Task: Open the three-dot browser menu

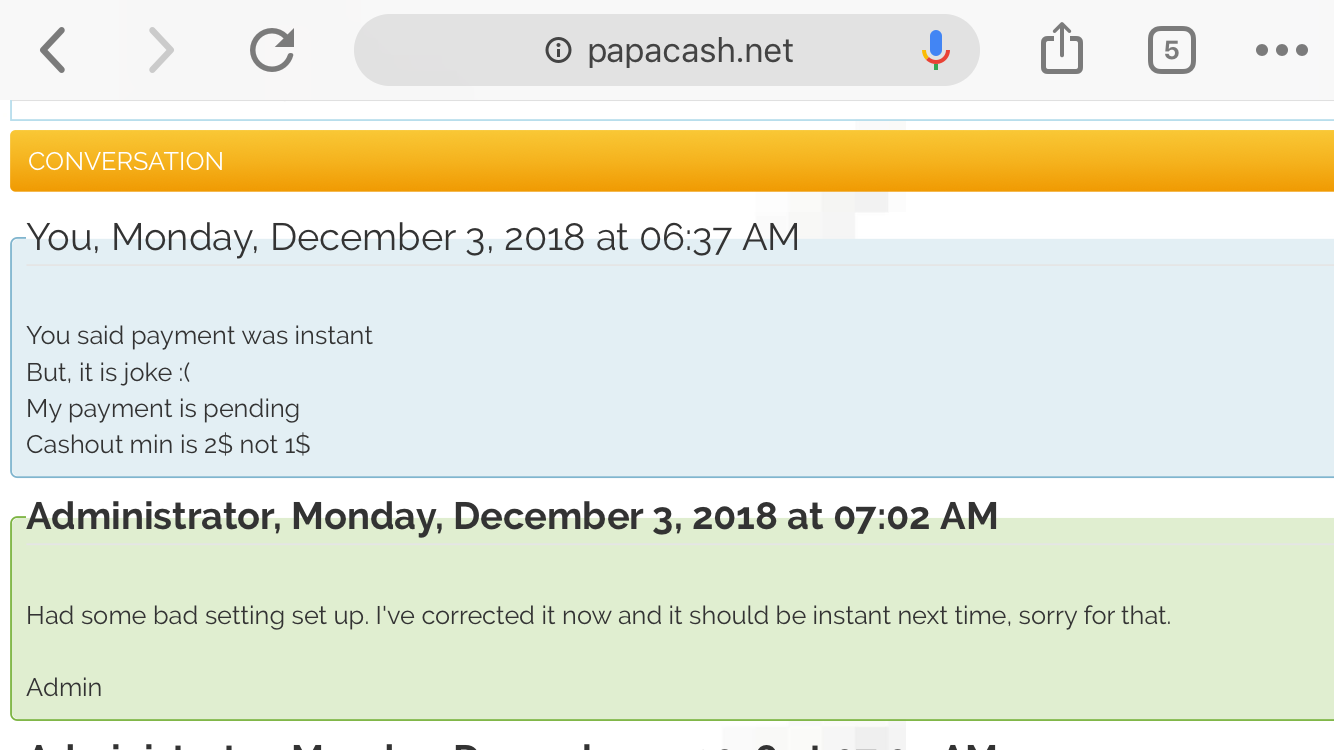Action: click(1281, 50)
